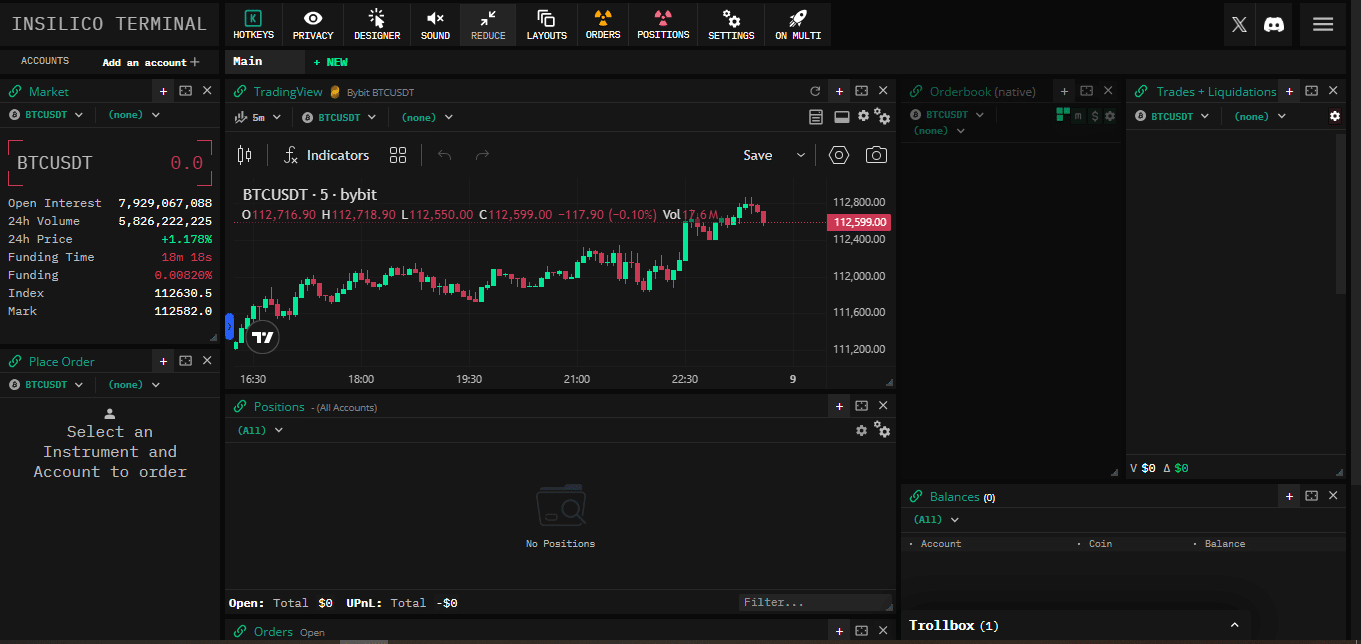
Task: Toggle the Orderbook grouping squares icon
Action: 1063,115
